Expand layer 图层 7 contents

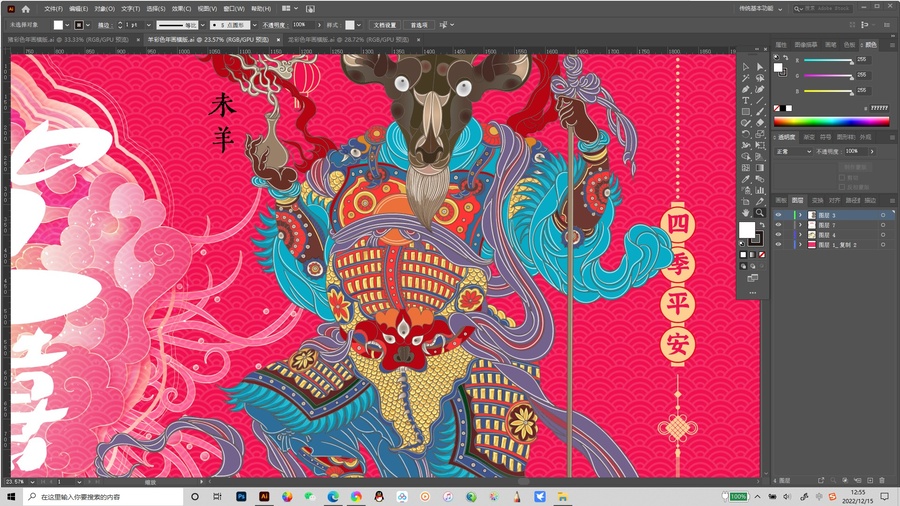pyautogui.click(x=800, y=225)
